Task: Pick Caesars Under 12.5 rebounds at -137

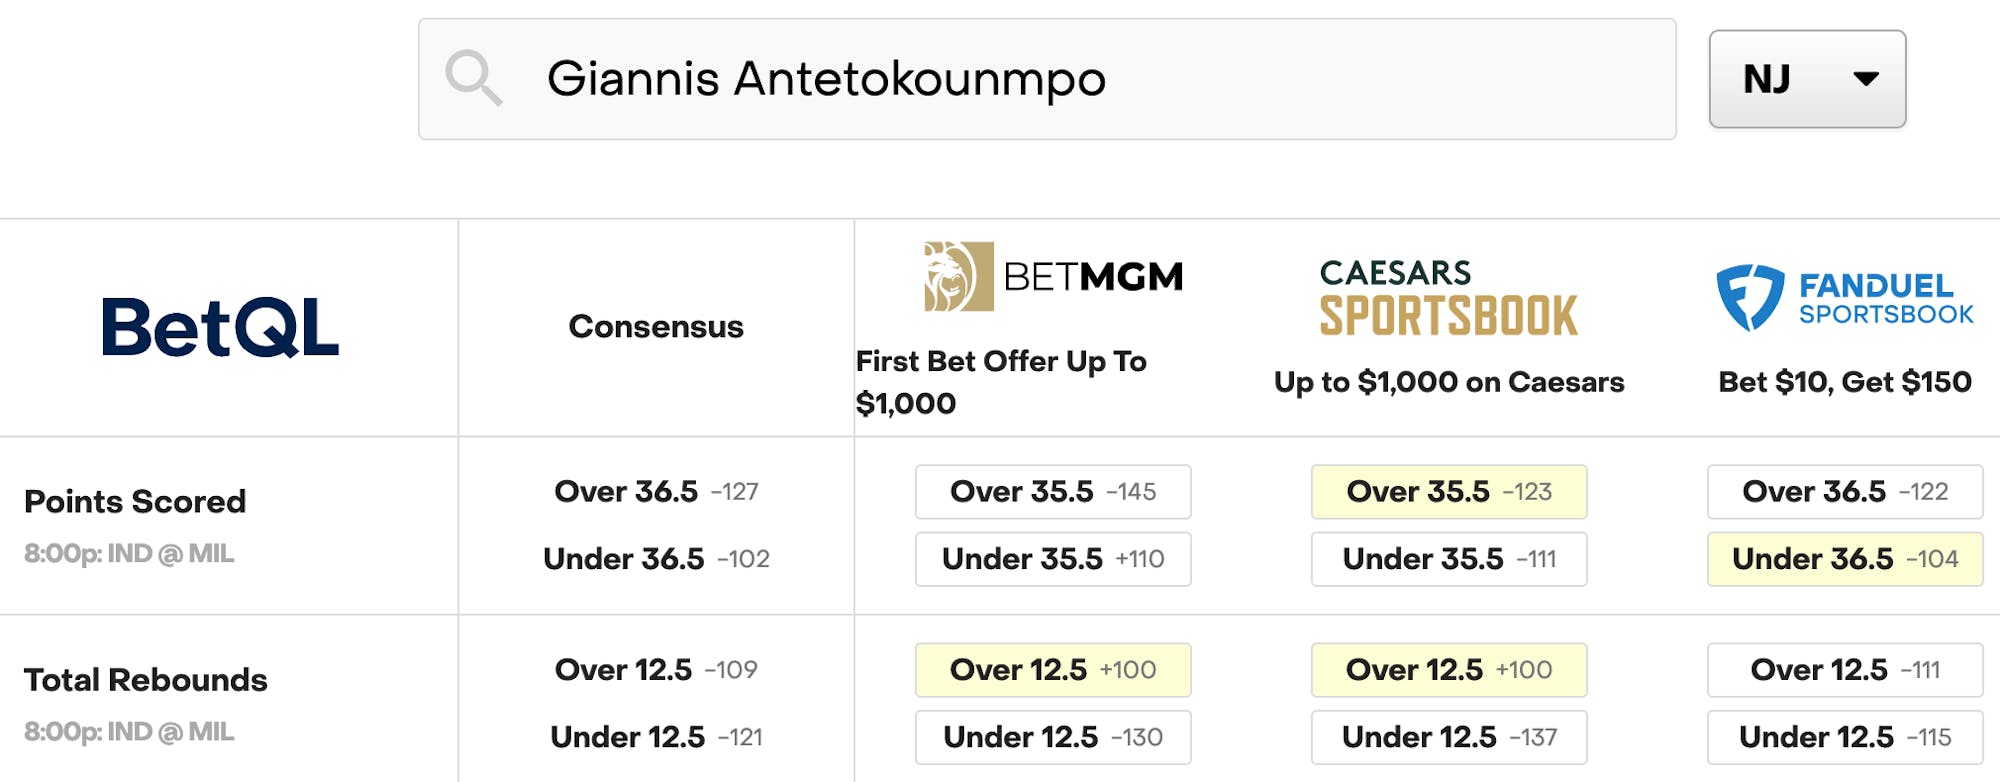Action: coord(1449,737)
